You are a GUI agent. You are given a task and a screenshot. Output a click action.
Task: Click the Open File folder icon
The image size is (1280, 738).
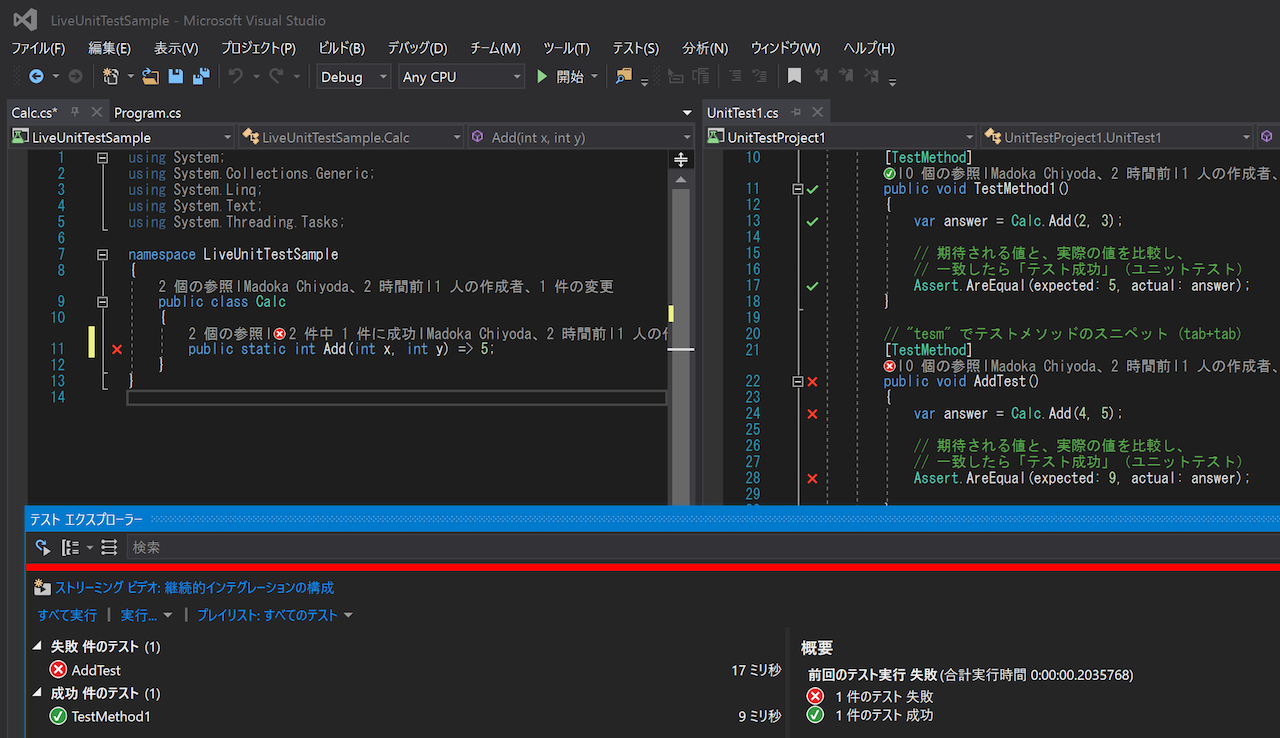click(x=151, y=76)
